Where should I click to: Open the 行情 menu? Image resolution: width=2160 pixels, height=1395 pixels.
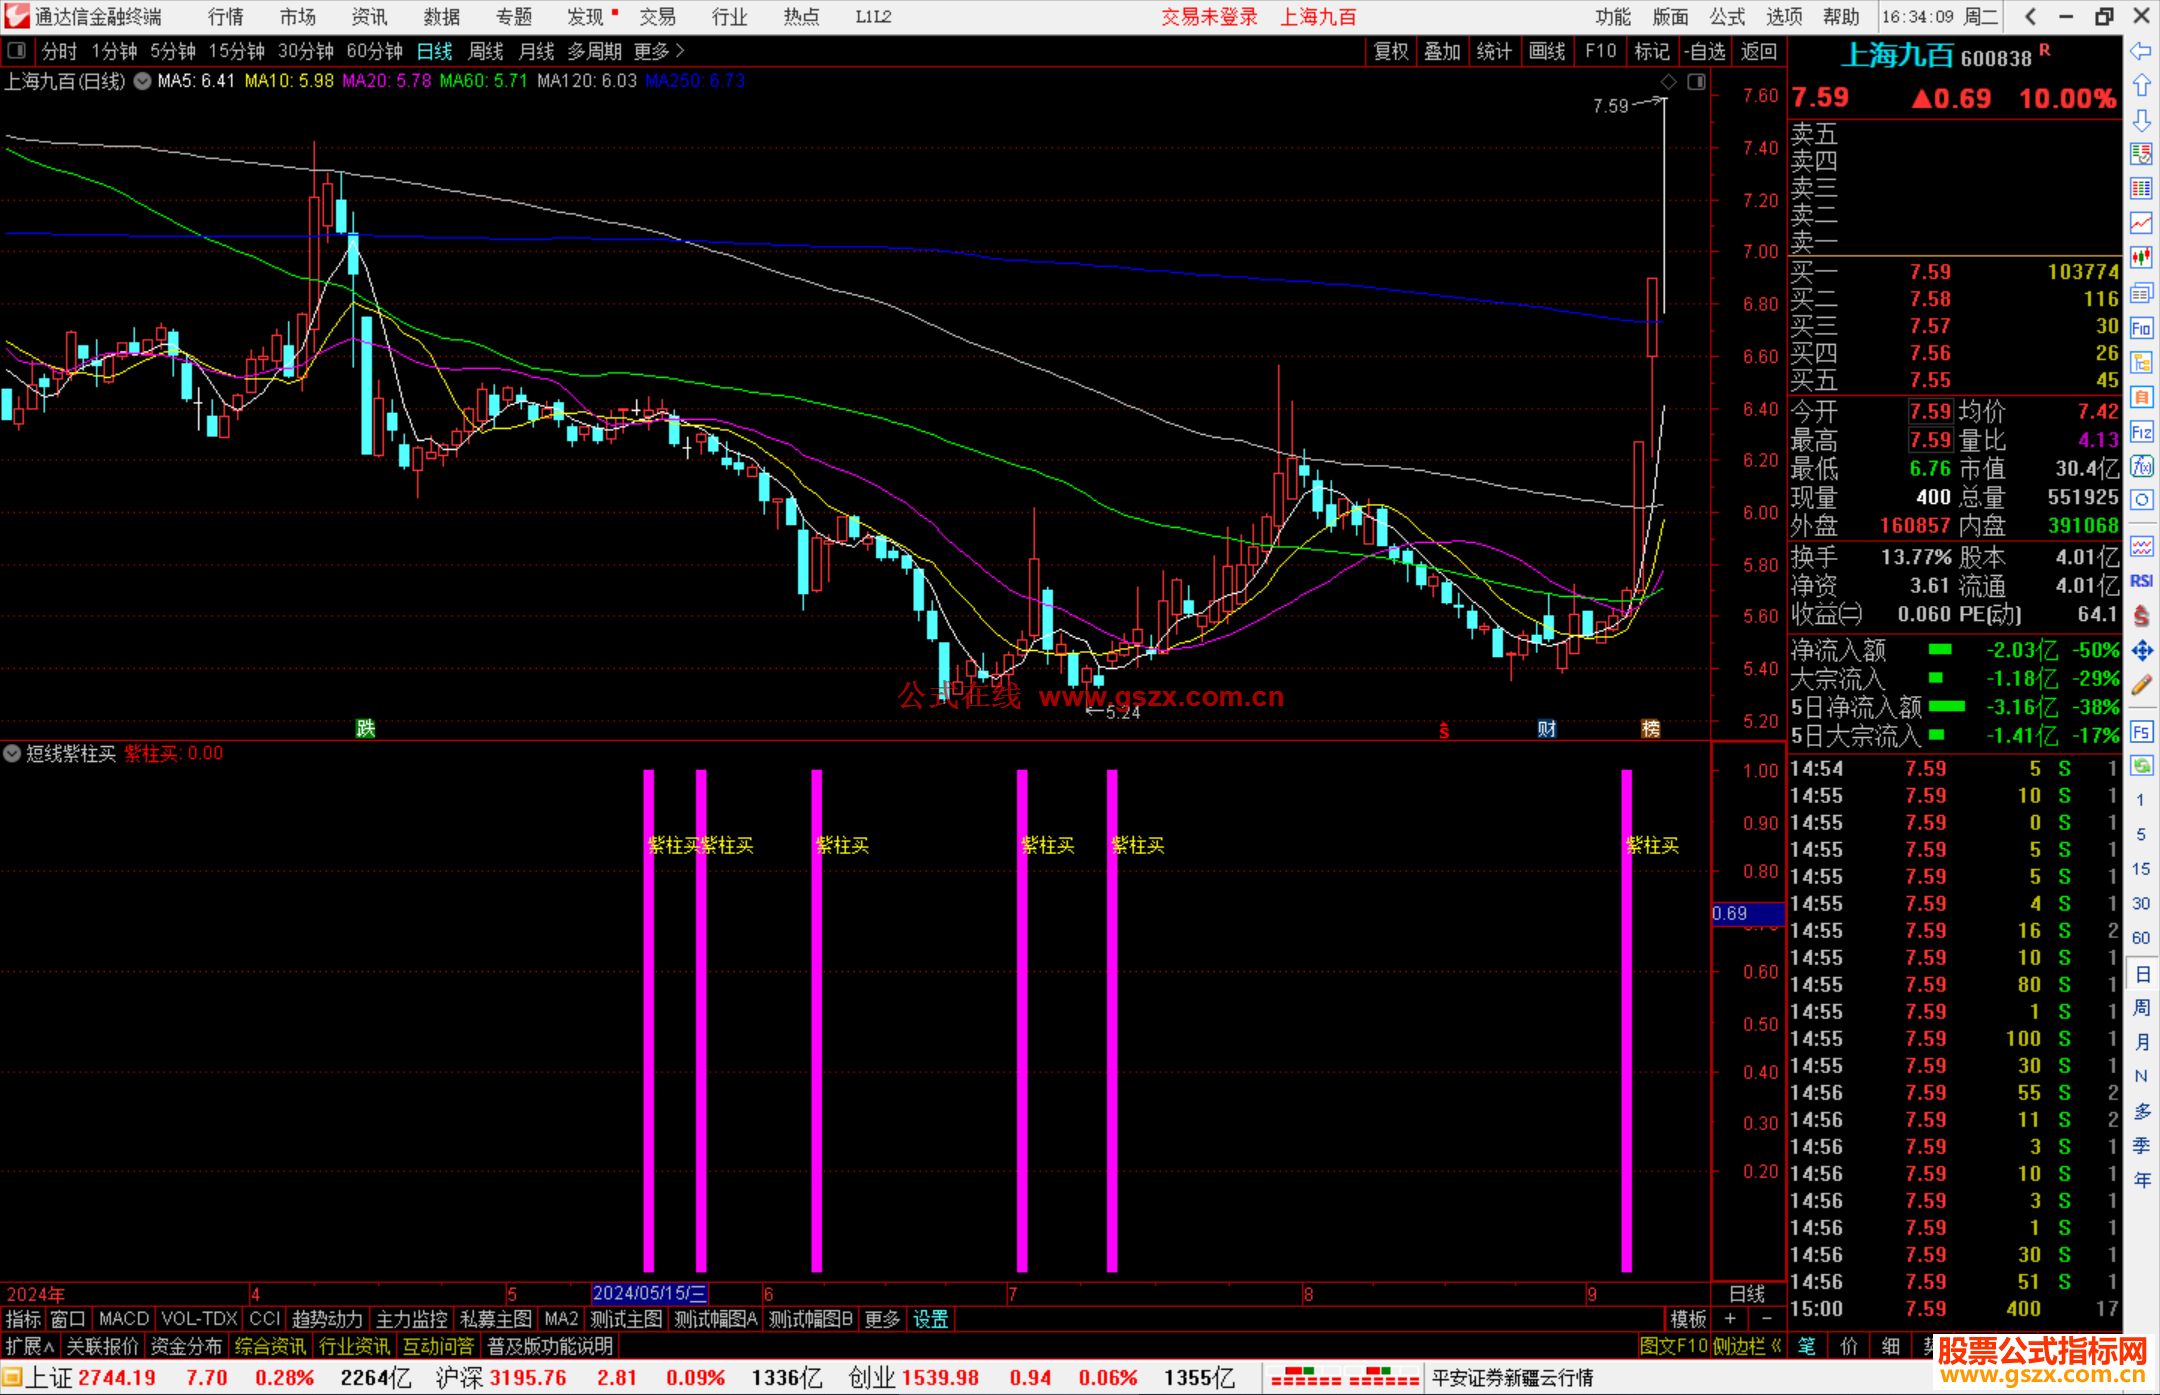click(225, 17)
